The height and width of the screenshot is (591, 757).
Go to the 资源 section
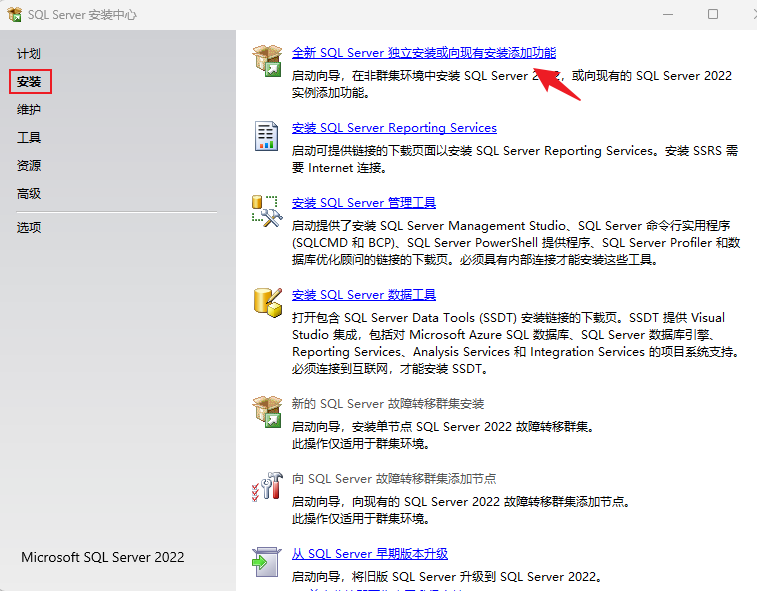[x=28, y=166]
